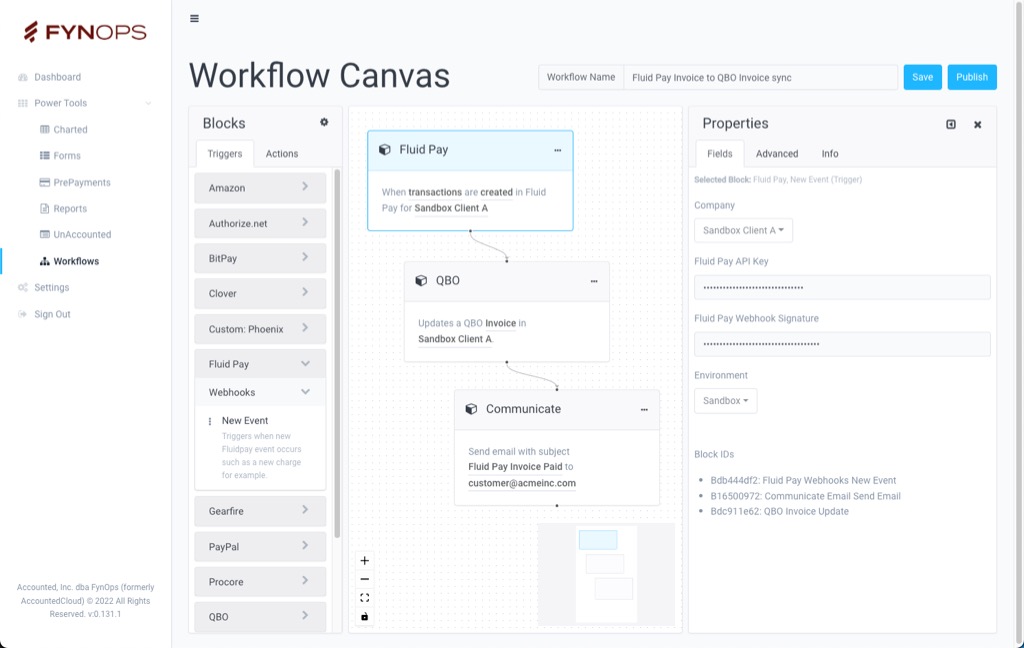Select the Fields tab in Properties
The width and height of the screenshot is (1024, 648).
(720, 154)
